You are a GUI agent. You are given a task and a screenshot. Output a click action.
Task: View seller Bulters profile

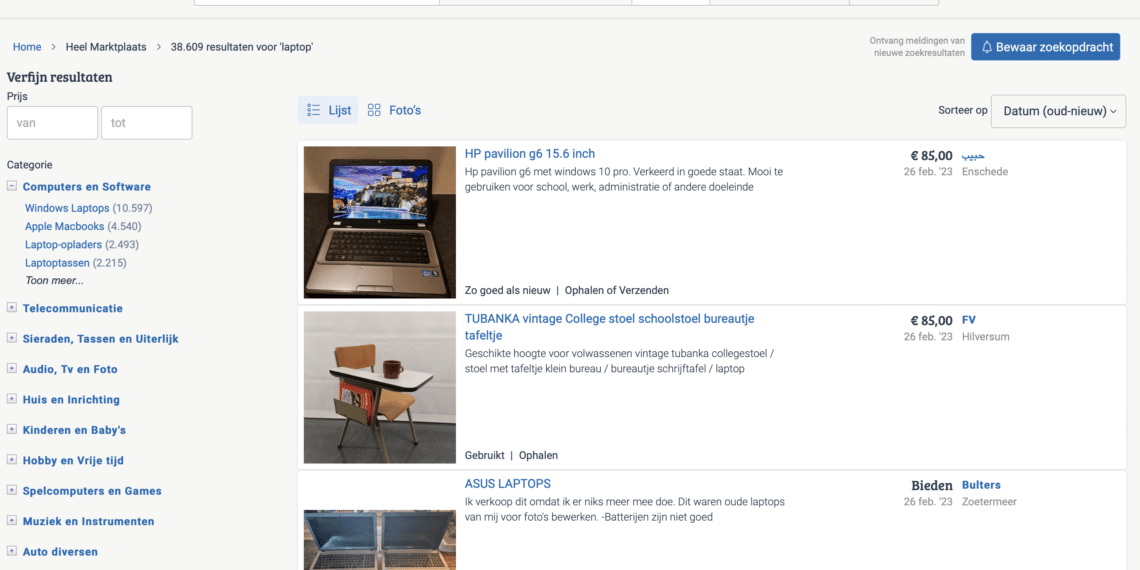981,485
